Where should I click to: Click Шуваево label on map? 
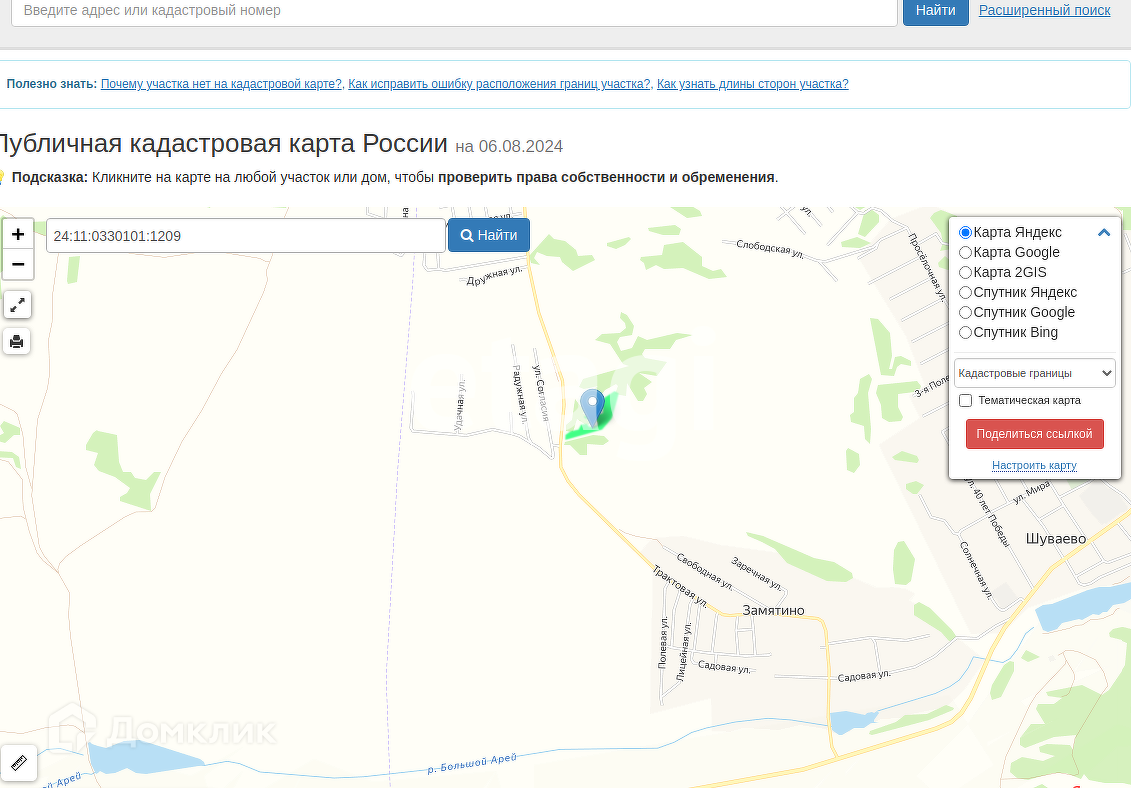[1055, 539]
